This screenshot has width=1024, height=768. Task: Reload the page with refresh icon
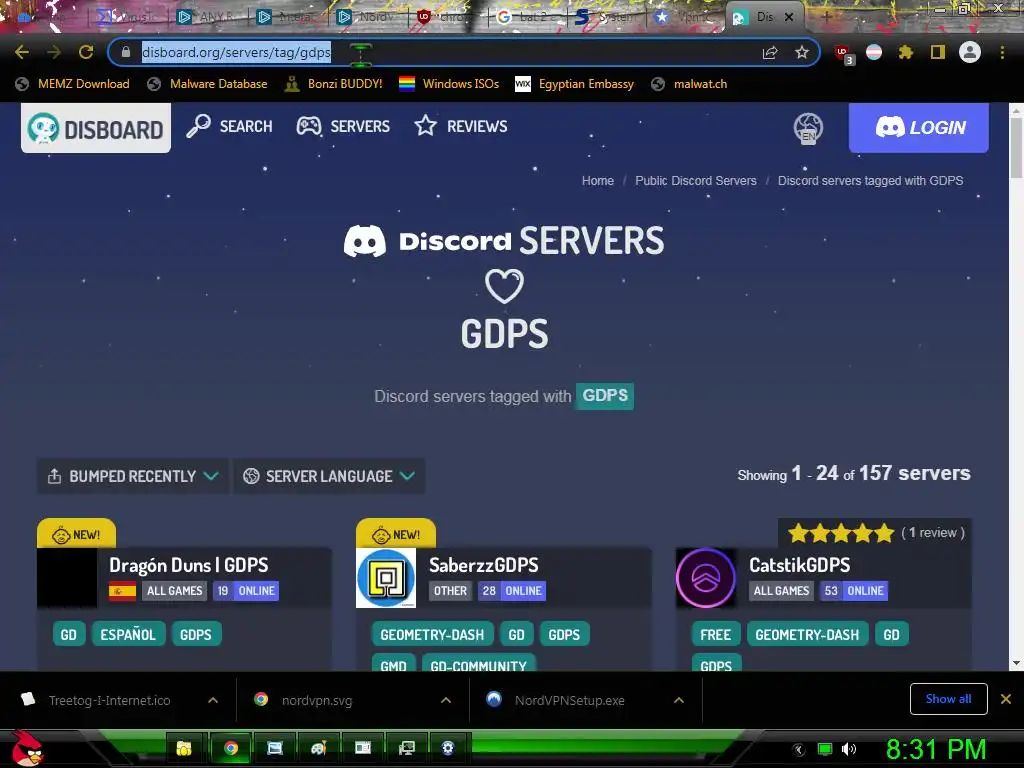[x=86, y=52]
